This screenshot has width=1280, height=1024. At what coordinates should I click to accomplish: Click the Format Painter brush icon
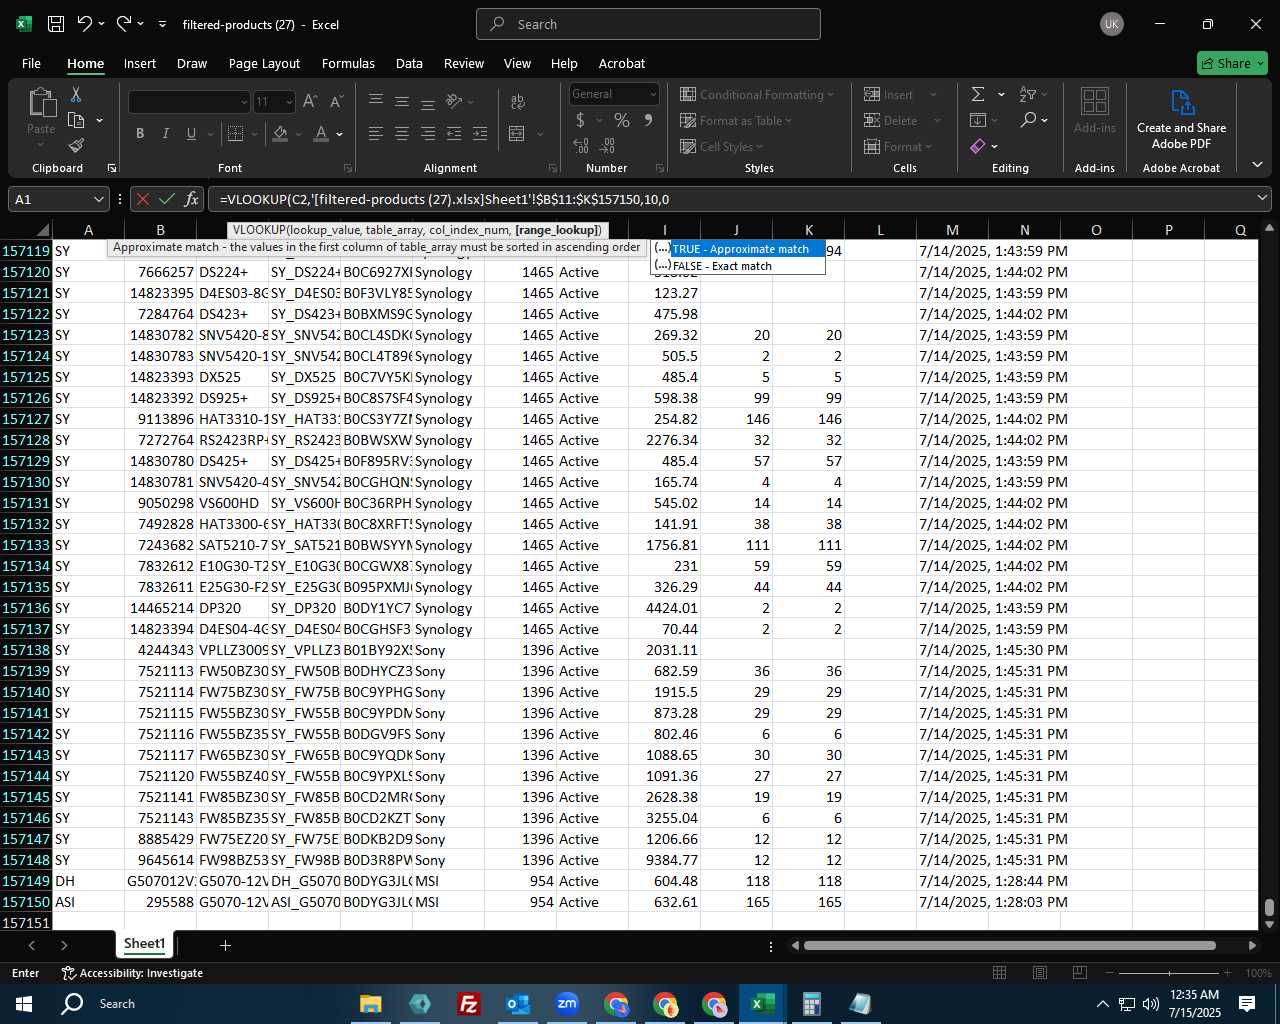click(76, 146)
